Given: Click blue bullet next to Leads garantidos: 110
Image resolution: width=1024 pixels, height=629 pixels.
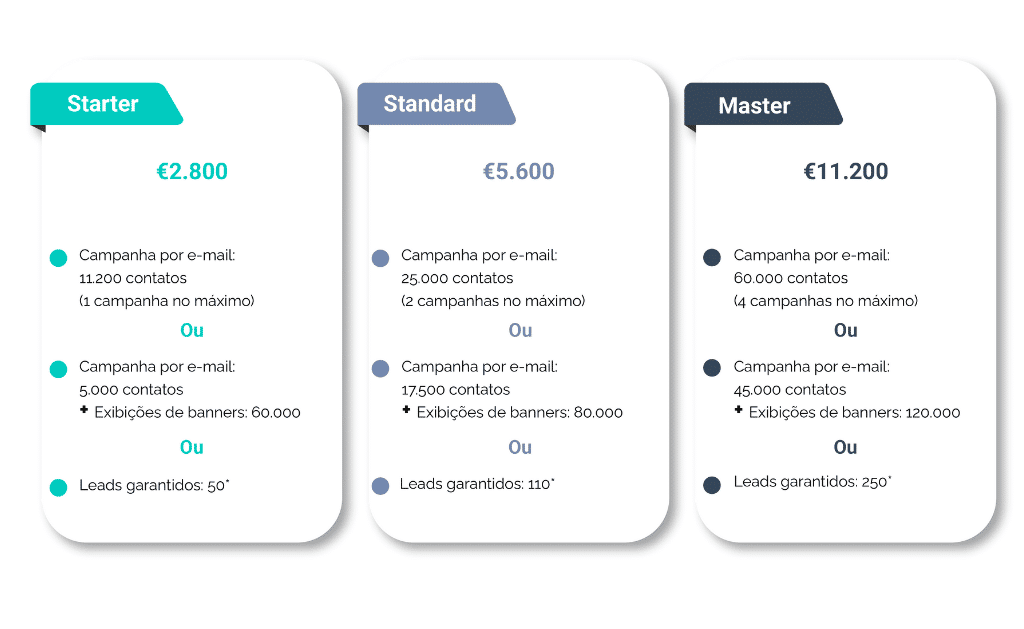Looking at the screenshot, I should coord(380,486).
